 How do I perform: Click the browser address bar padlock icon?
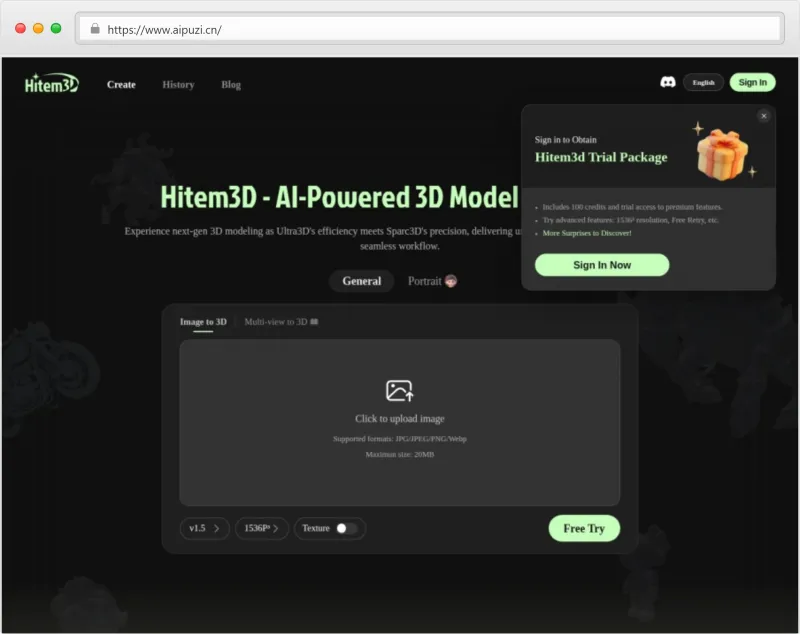click(95, 29)
